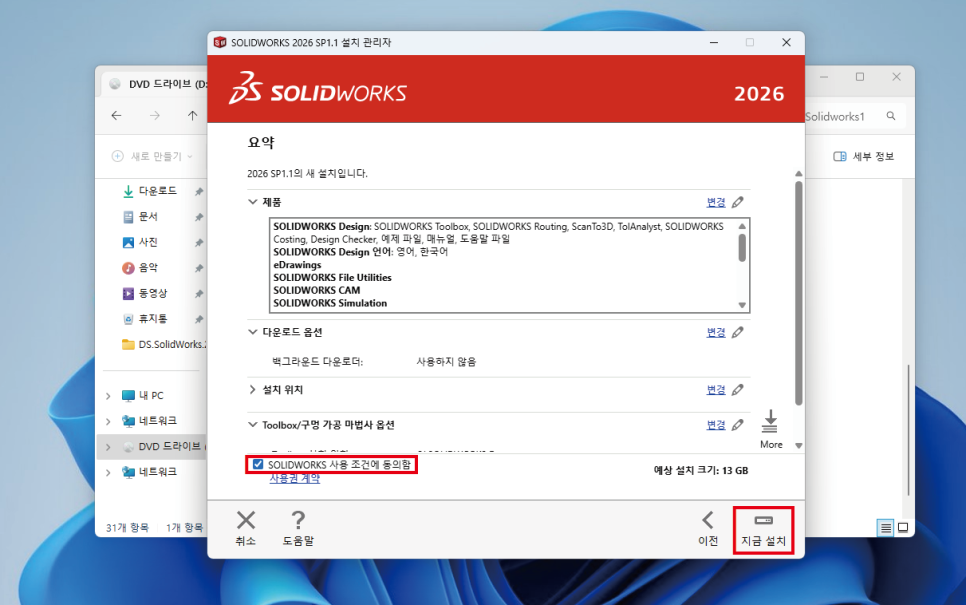Click 예상 설치 크기: 13 GB text
Screen dimensions: 966x605
[x=701, y=471]
